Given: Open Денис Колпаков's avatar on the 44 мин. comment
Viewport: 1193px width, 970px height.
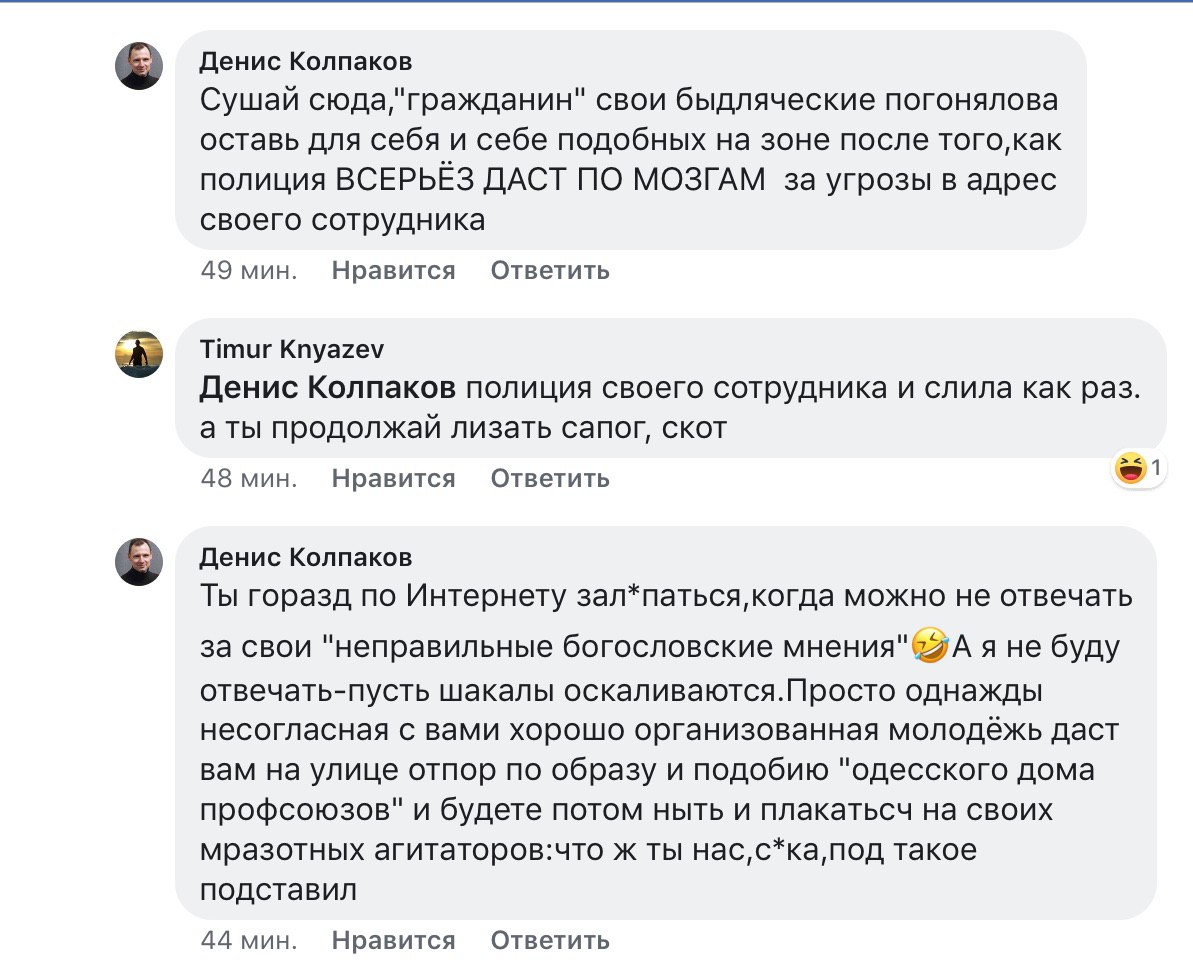Looking at the screenshot, I should 138,562.
